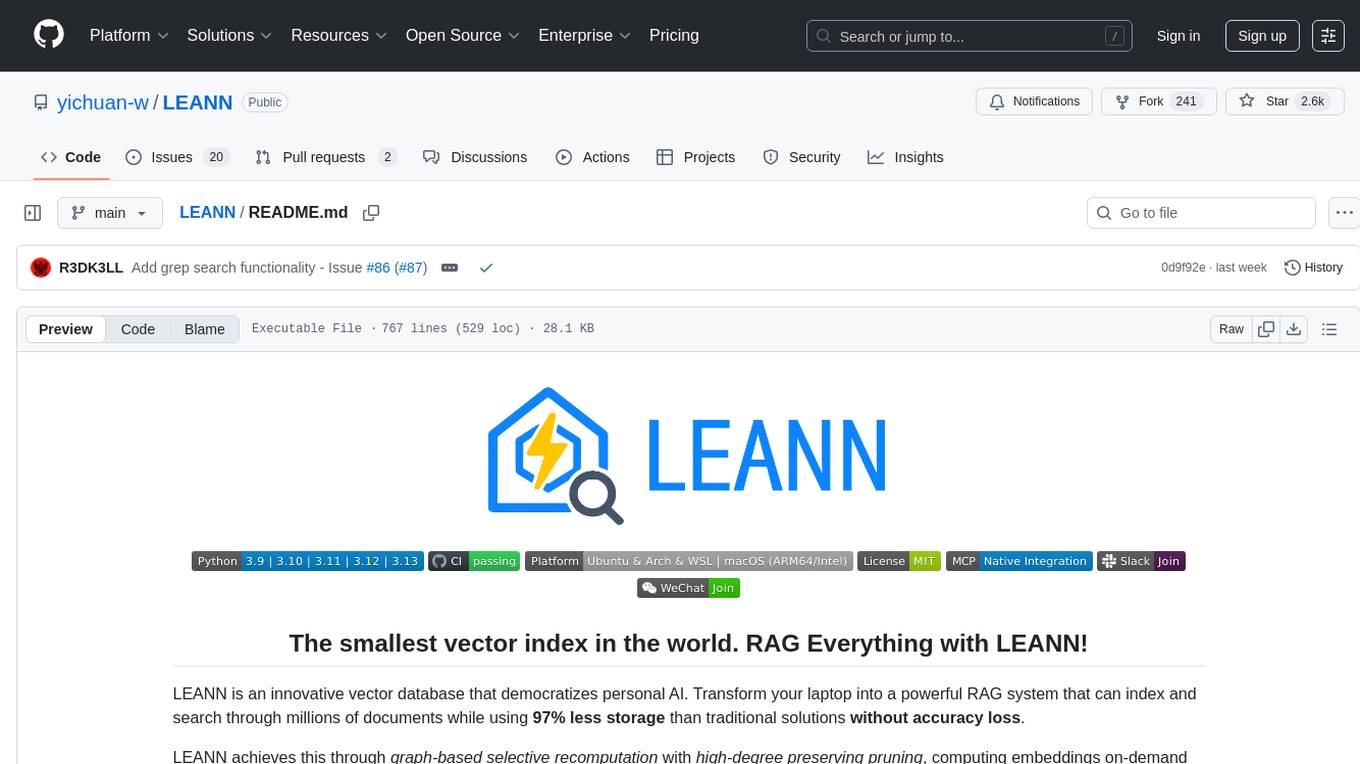Open the main branch selector dropdown
The image size is (1360, 764).
point(109,213)
